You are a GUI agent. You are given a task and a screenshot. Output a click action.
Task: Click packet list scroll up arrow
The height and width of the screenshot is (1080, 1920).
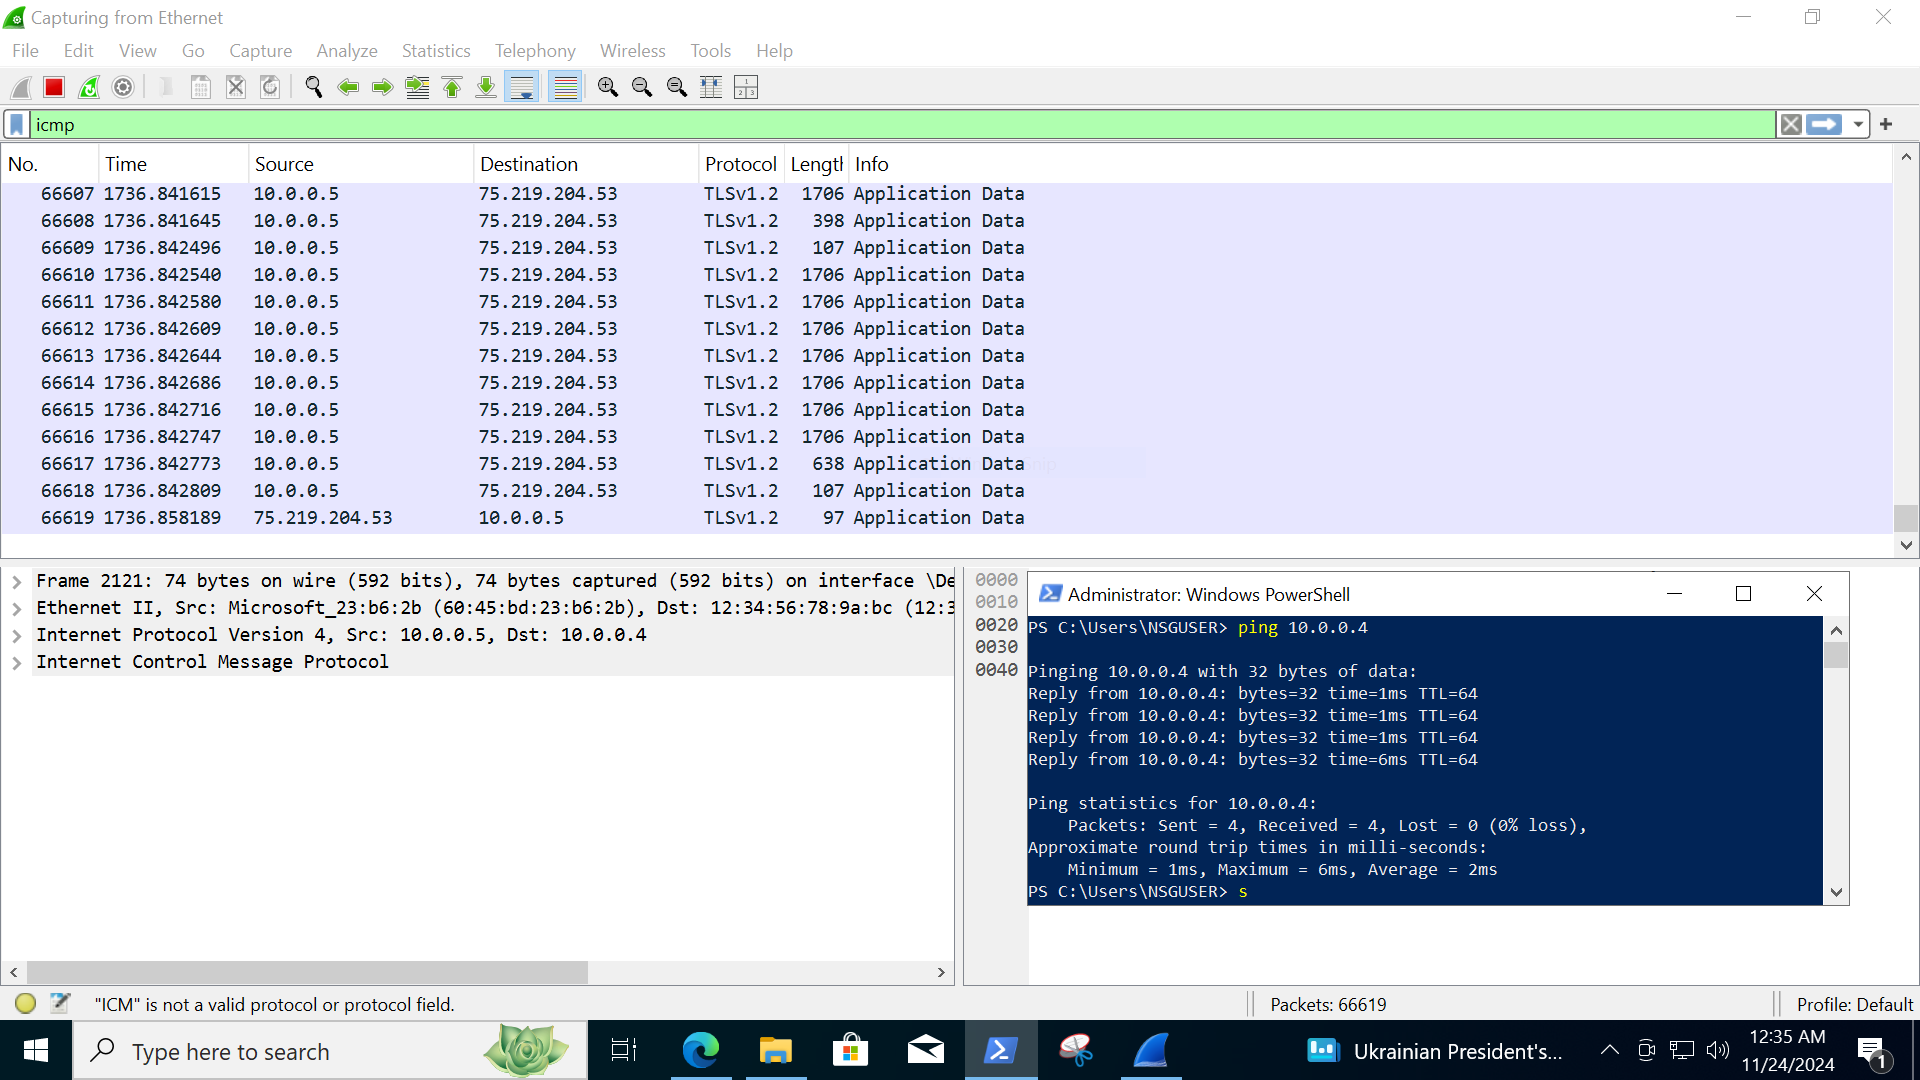1906,157
